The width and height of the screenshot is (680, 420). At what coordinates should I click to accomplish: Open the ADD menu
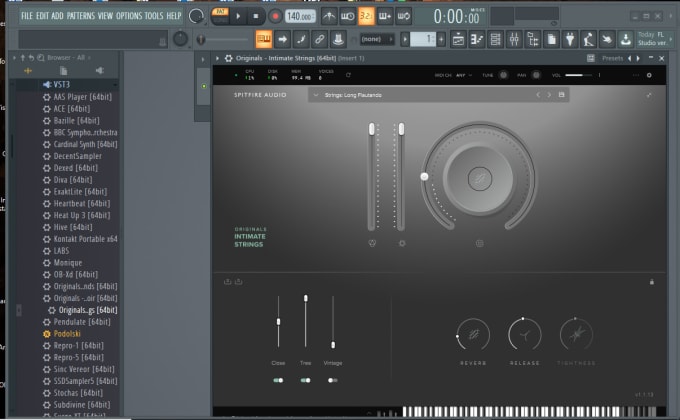57,16
